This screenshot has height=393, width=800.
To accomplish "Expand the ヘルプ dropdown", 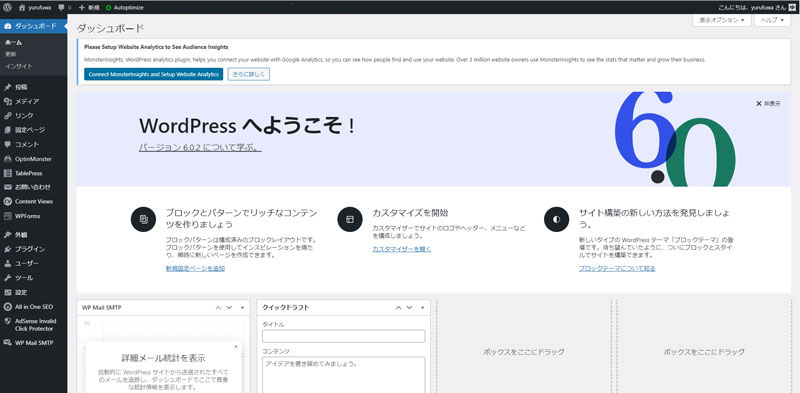I will point(772,20).
